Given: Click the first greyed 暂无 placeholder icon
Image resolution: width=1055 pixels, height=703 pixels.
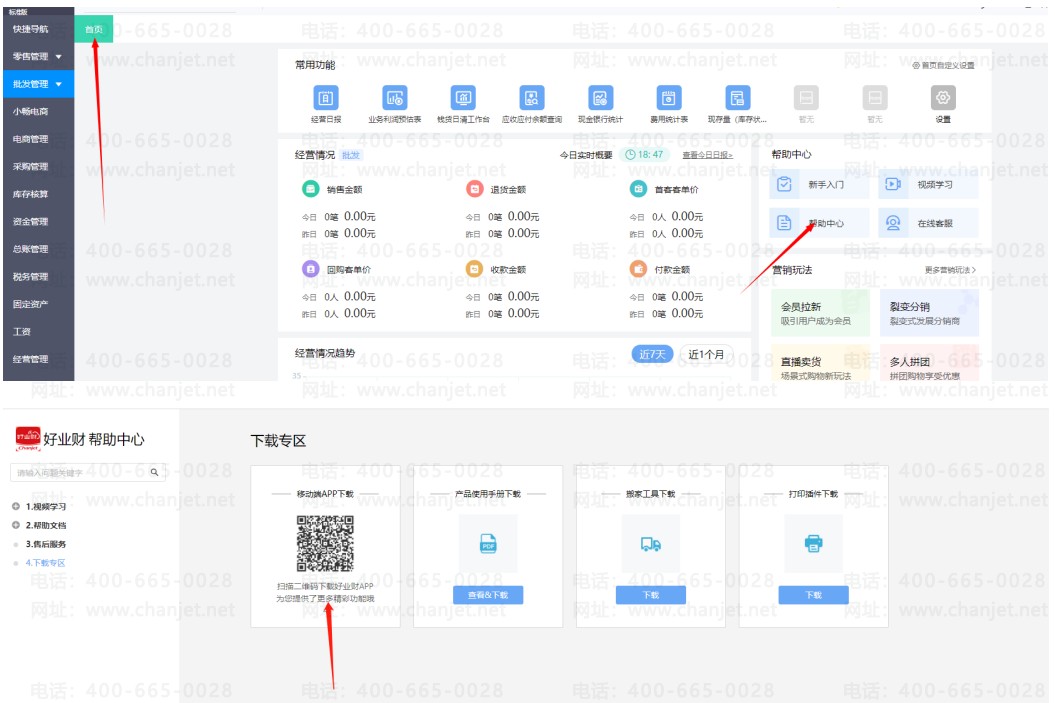Looking at the screenshot, I should click(806, 98).
